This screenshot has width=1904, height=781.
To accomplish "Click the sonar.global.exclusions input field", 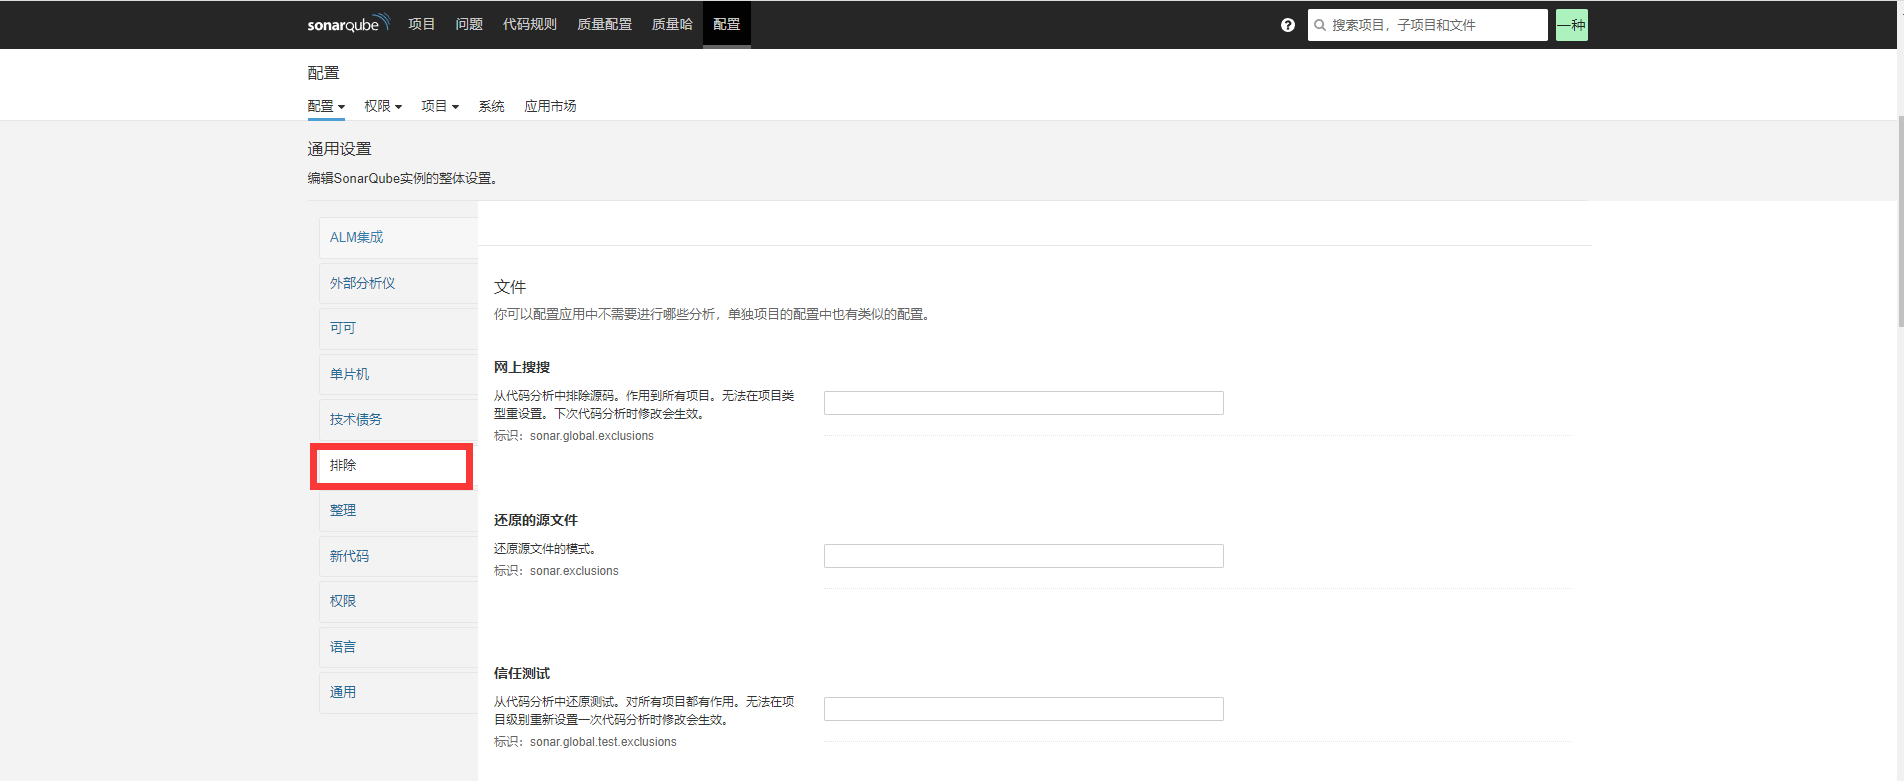I will click(1023, 403).
